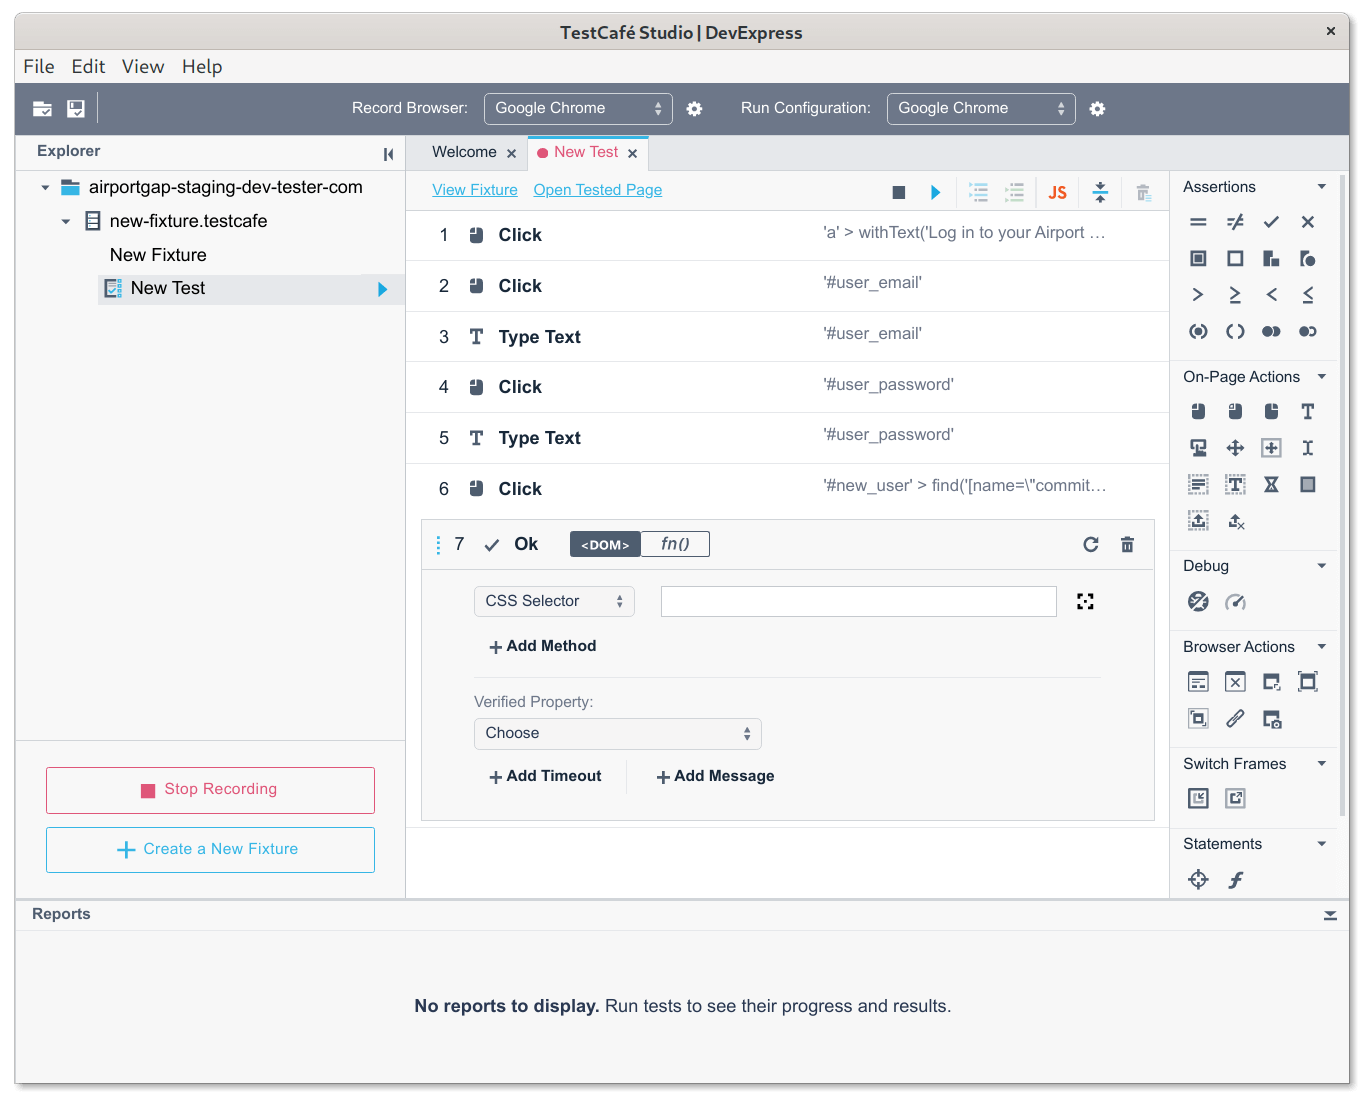Collapse the Debug section

(1322, 566)
